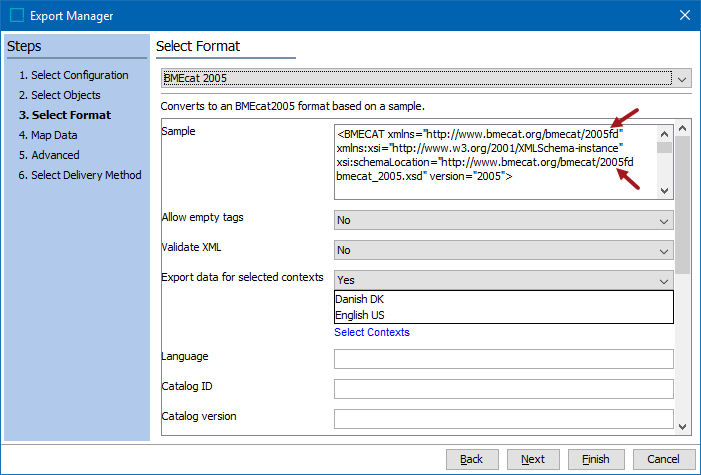
Task: Click the Catalog ID input field
Action: [x=504, y=389]
